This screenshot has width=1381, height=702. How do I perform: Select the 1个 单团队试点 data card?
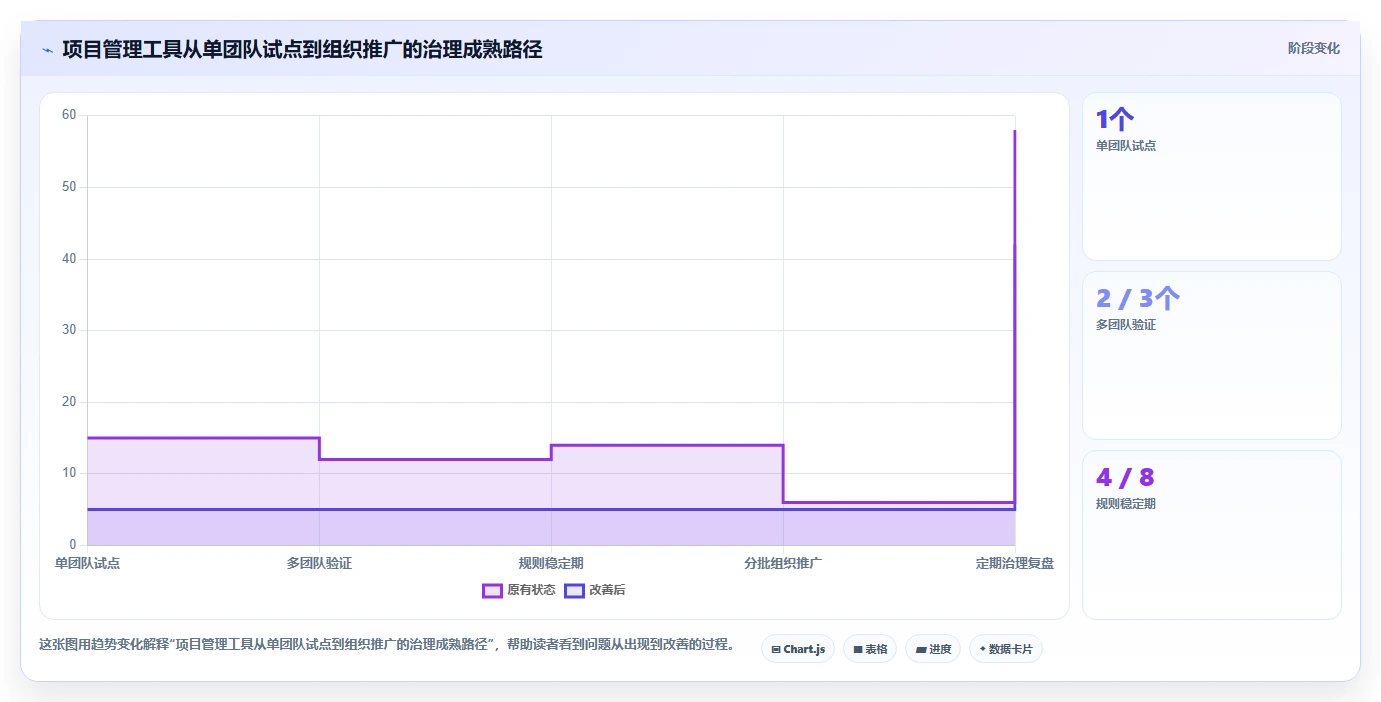1212,176
